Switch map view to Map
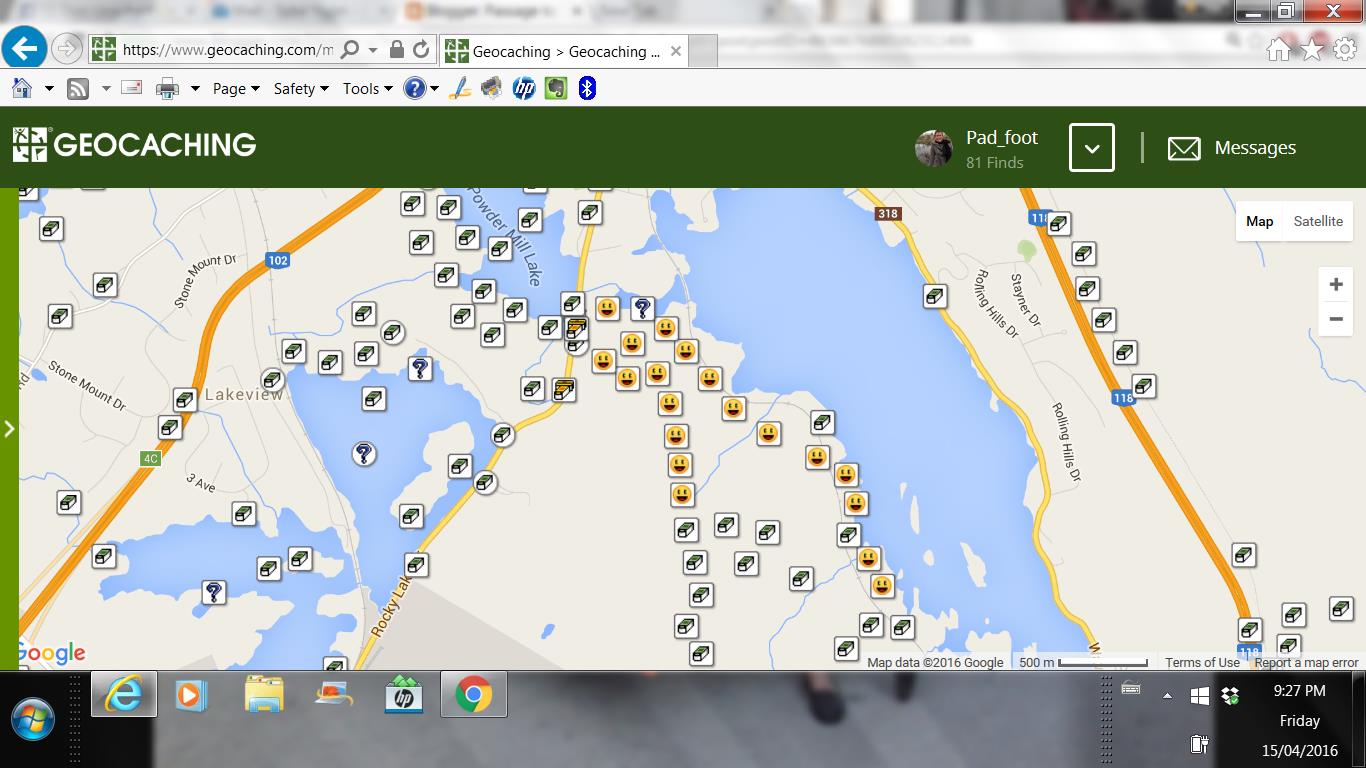Viewport: 1366px width, 768px height. coord(1259,221)
